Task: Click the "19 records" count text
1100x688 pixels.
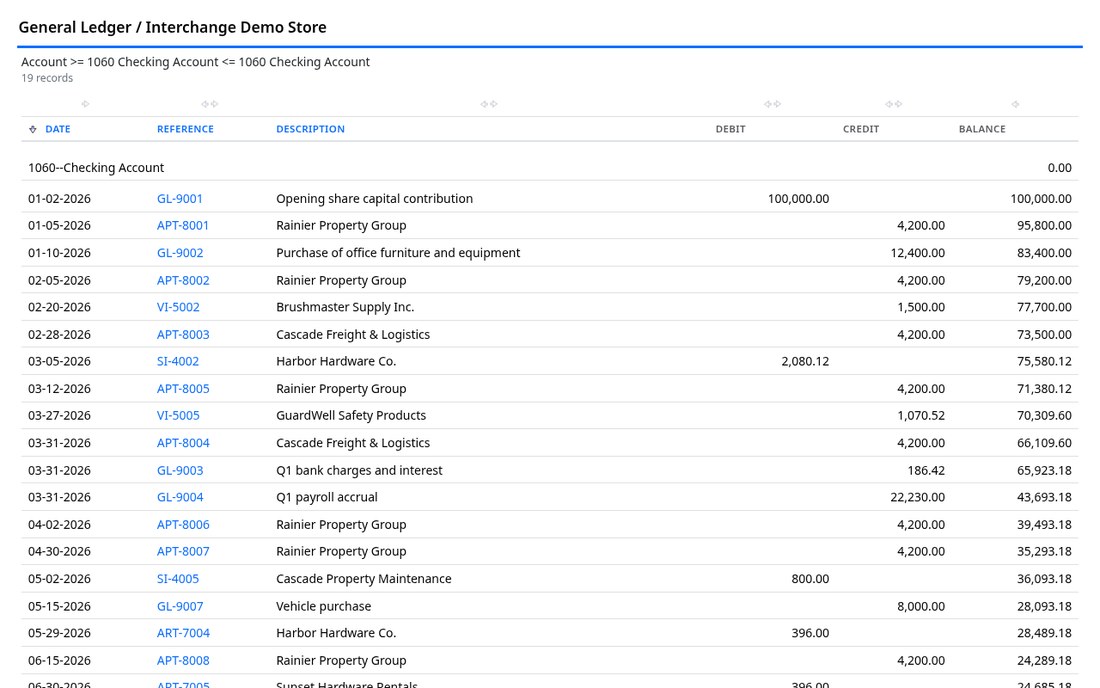Action: click(x=47, y=78)
